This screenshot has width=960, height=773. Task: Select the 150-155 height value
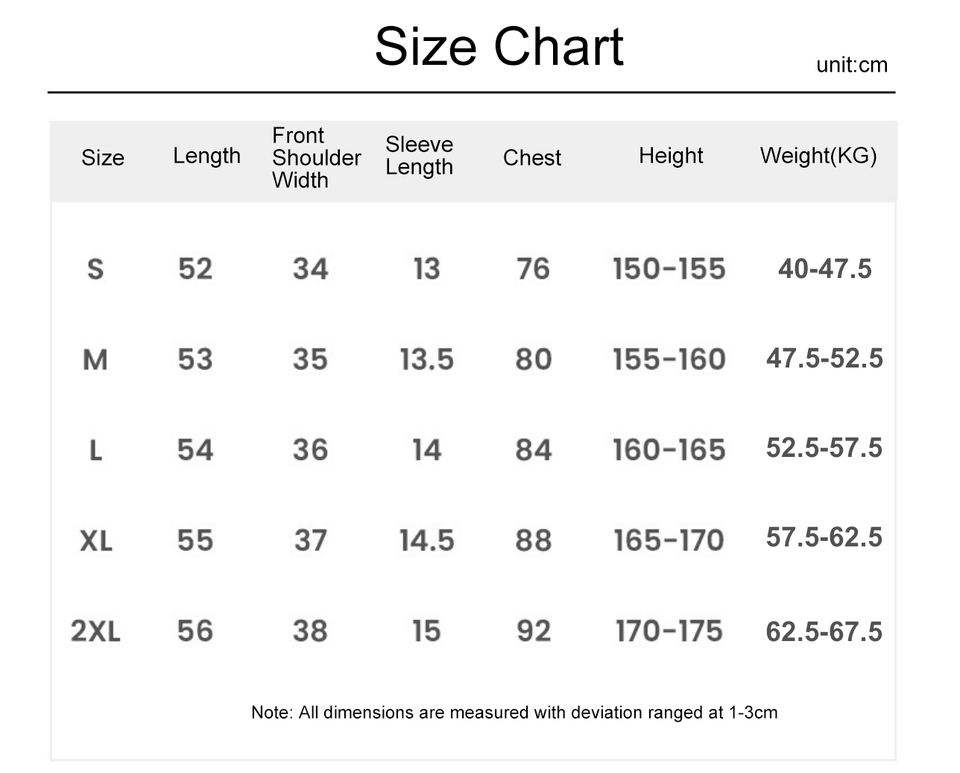669,269
